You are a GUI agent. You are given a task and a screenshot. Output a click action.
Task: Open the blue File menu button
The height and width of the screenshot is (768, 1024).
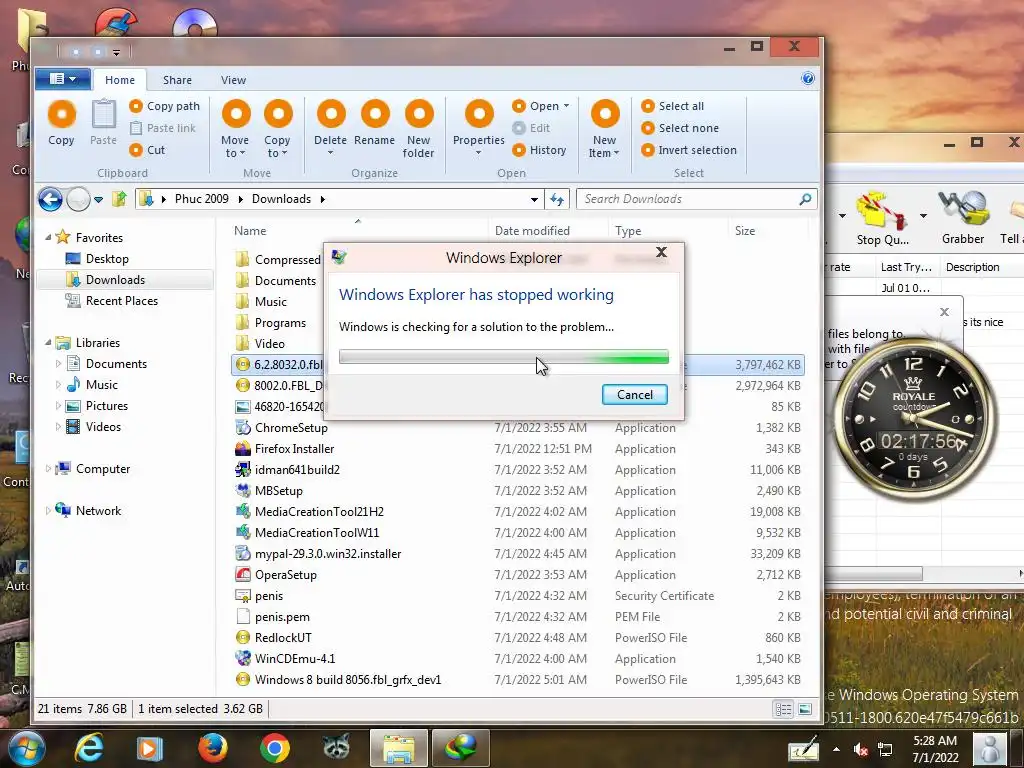62,79
